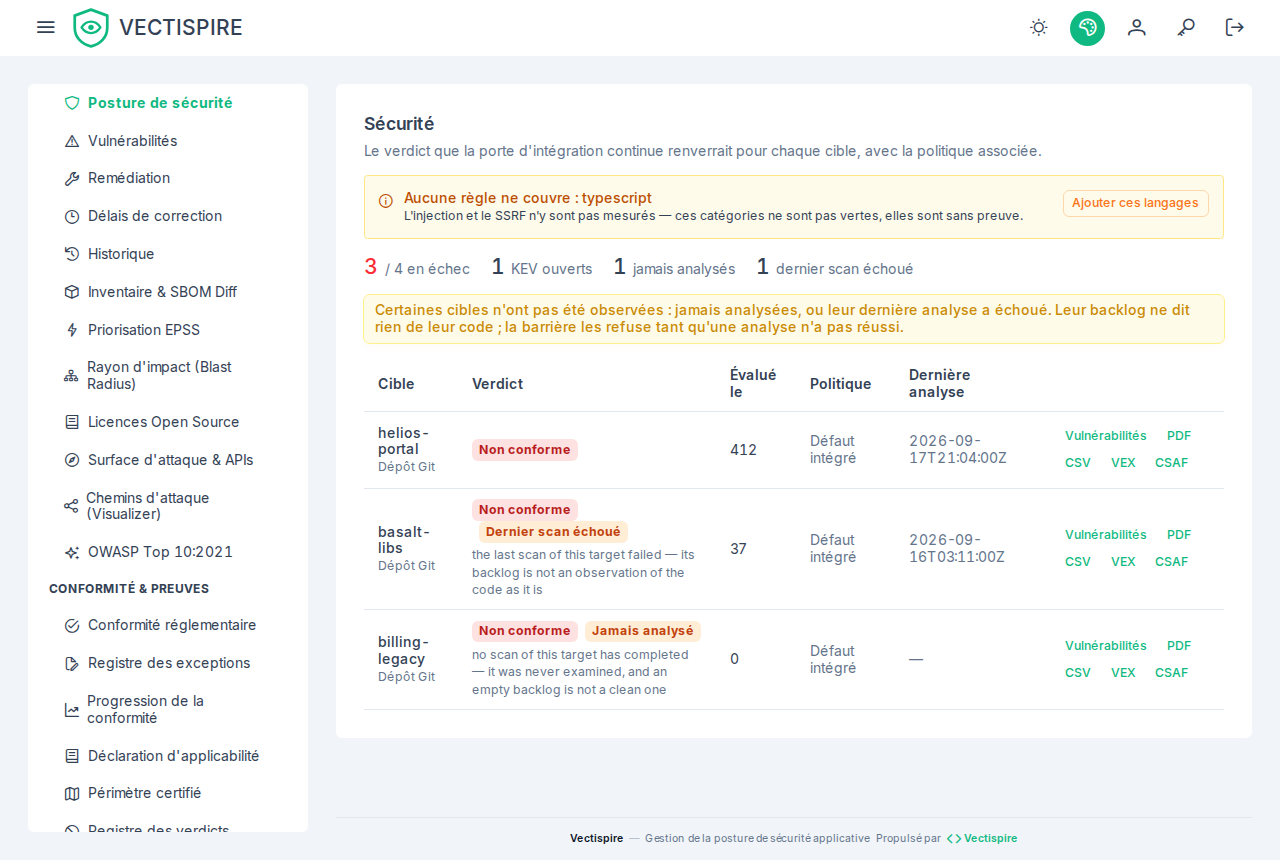
Task: Open the key access icon
Action: pos(1186,27)
